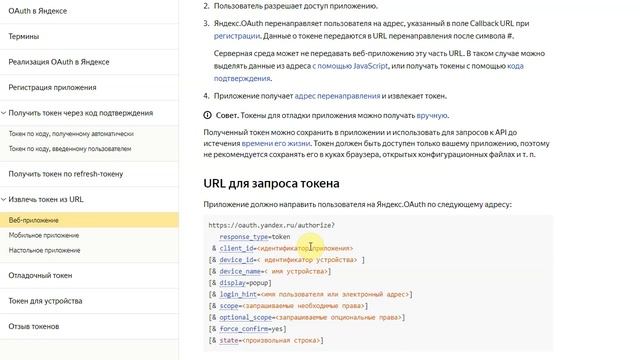The height and width of the screenshot is (360, 640).
Task: Open 'Получить токен по refresh-токену' item
Action: pyautogui.click(x=66, y=174)
